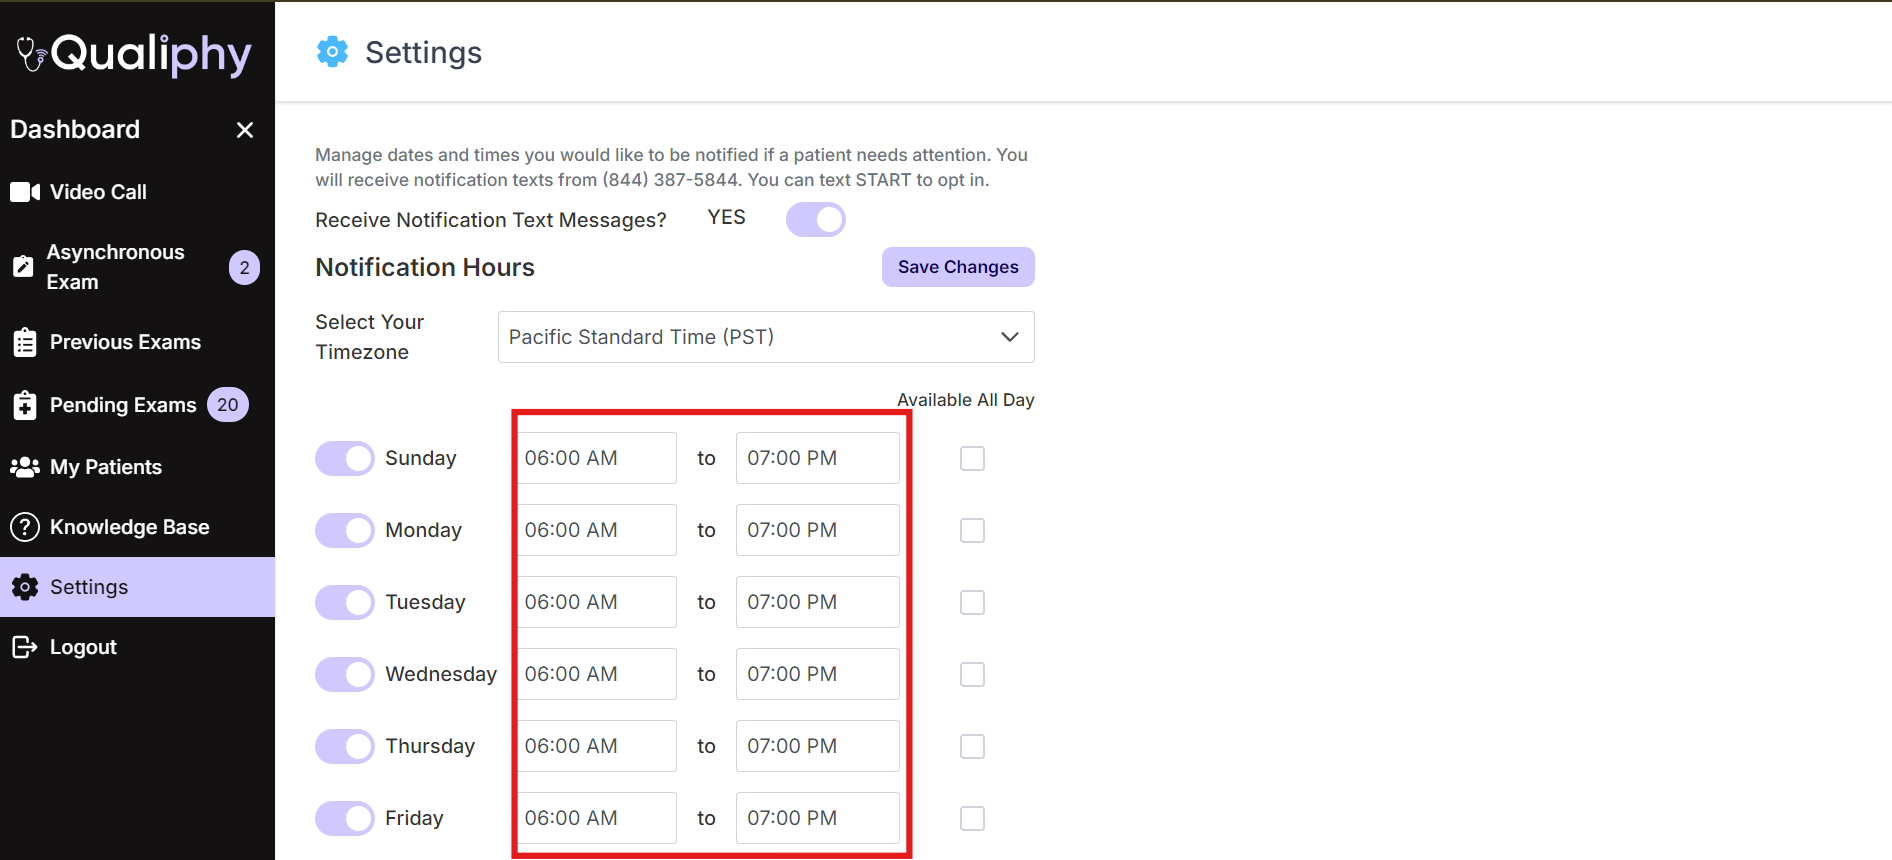Screen dimensions: 1892x860
Task: Disable Receive Notification Text Messages toggle
Action: pyautogui.click(x=815, y=219)
